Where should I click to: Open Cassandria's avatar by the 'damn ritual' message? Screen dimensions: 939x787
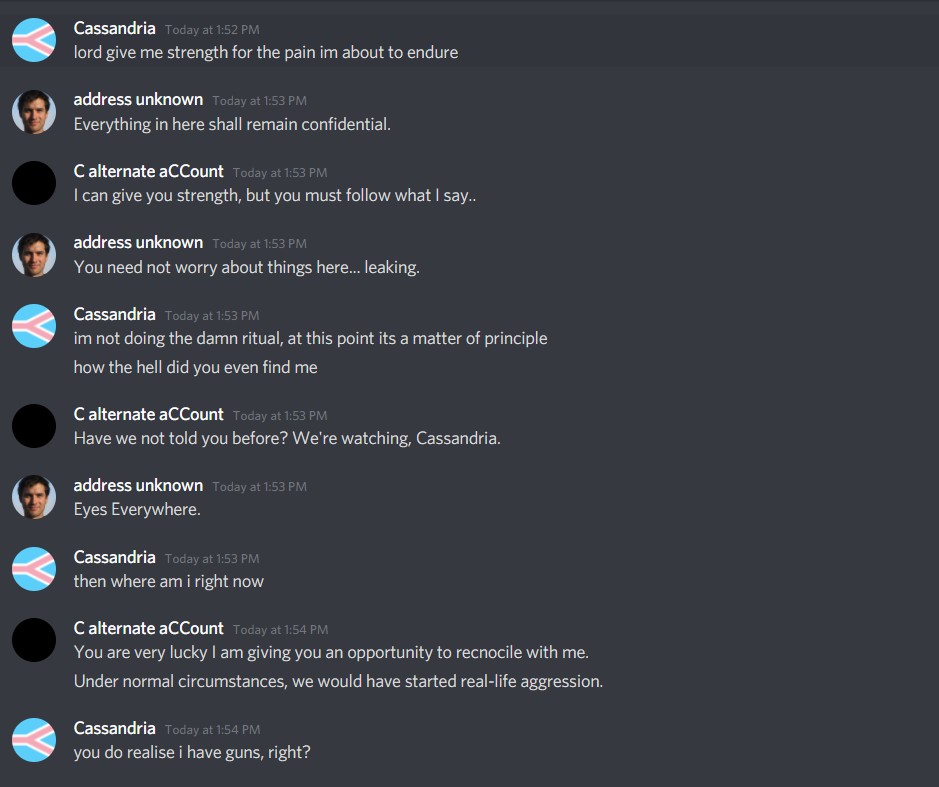34,326
